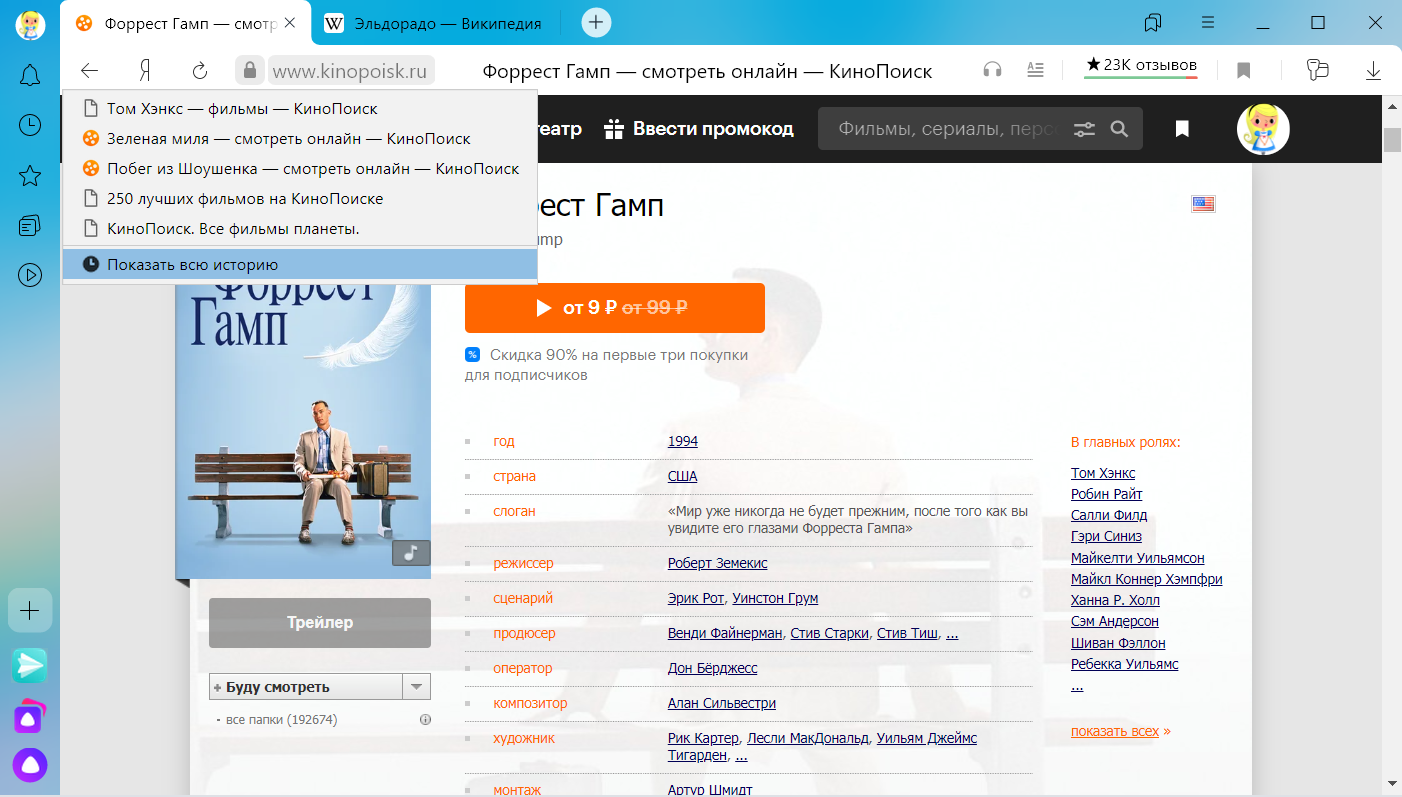Open KinoPoisk bookmarks ribbon icon

click(1182, 129)
